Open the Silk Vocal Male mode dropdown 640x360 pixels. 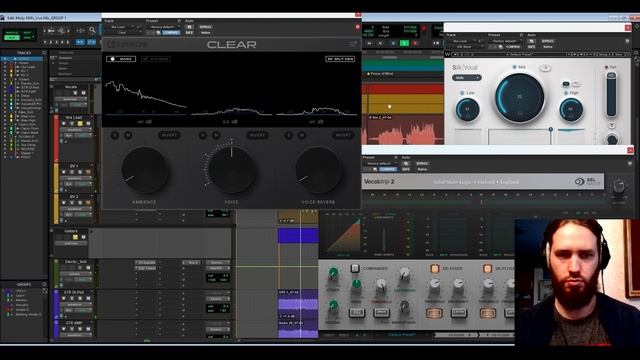(x=467, y=78)
